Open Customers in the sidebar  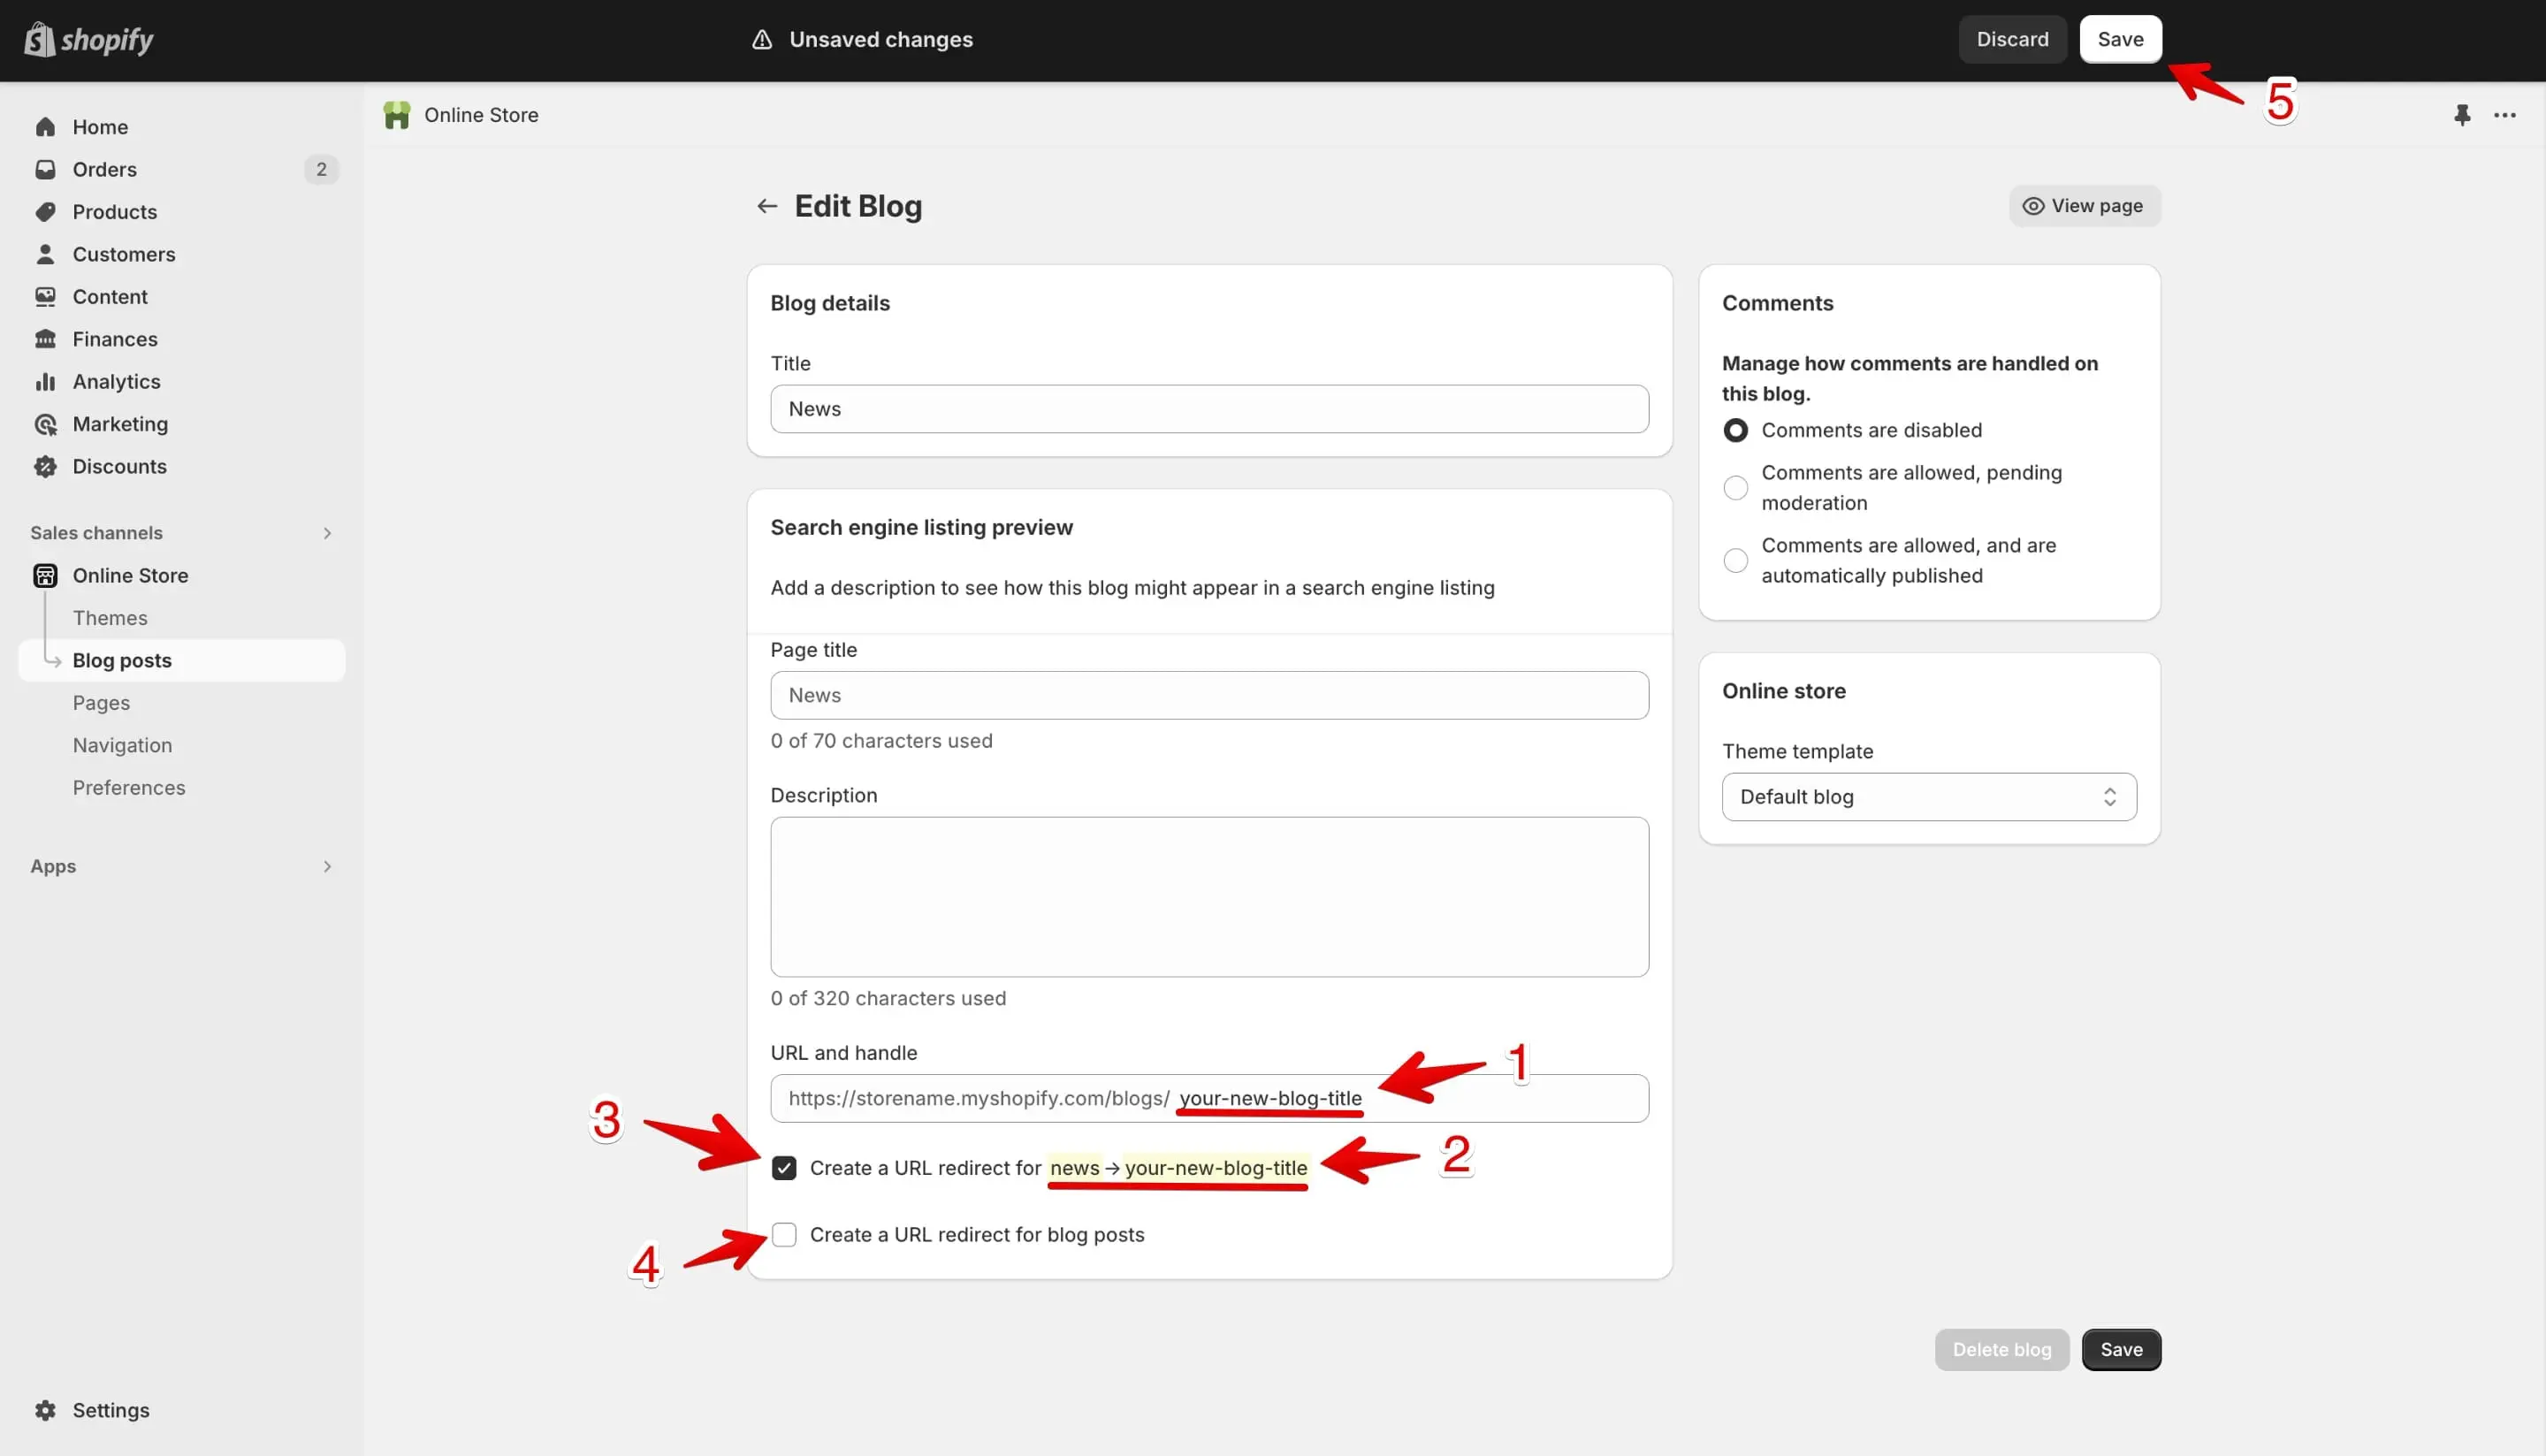pos(124,254)
